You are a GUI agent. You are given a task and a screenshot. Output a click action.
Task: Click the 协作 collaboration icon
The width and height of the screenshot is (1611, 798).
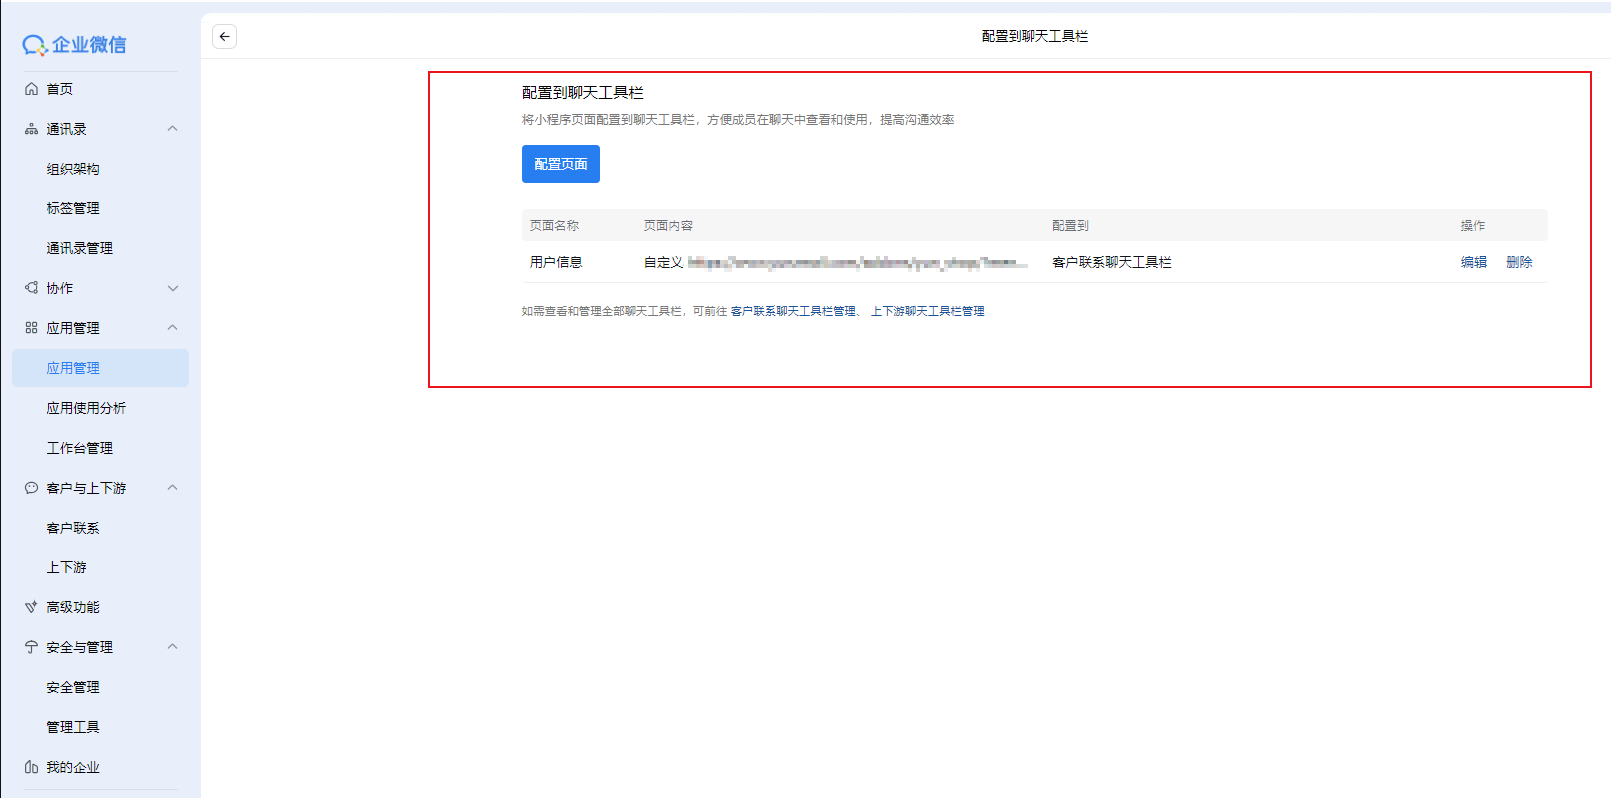pos(31,288)
